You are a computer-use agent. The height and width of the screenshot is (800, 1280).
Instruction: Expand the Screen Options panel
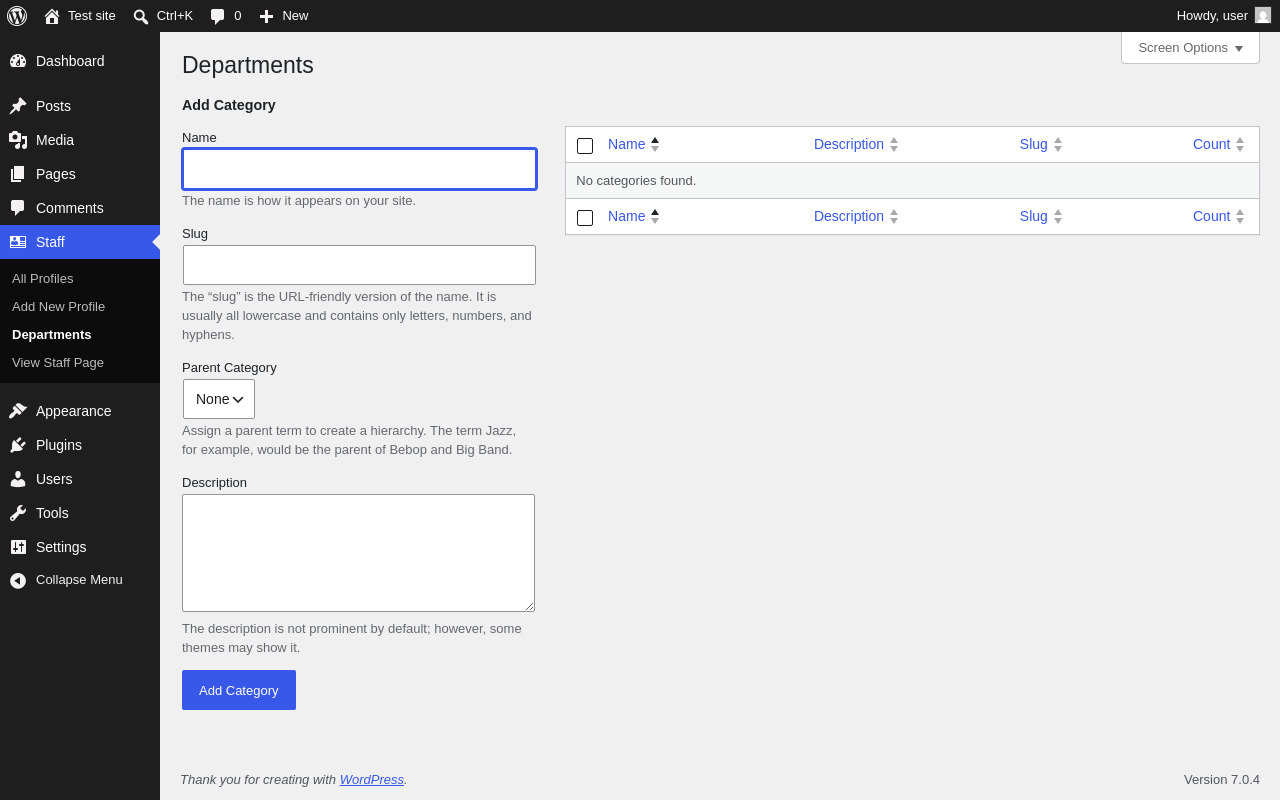click(x=1190, y=48)
